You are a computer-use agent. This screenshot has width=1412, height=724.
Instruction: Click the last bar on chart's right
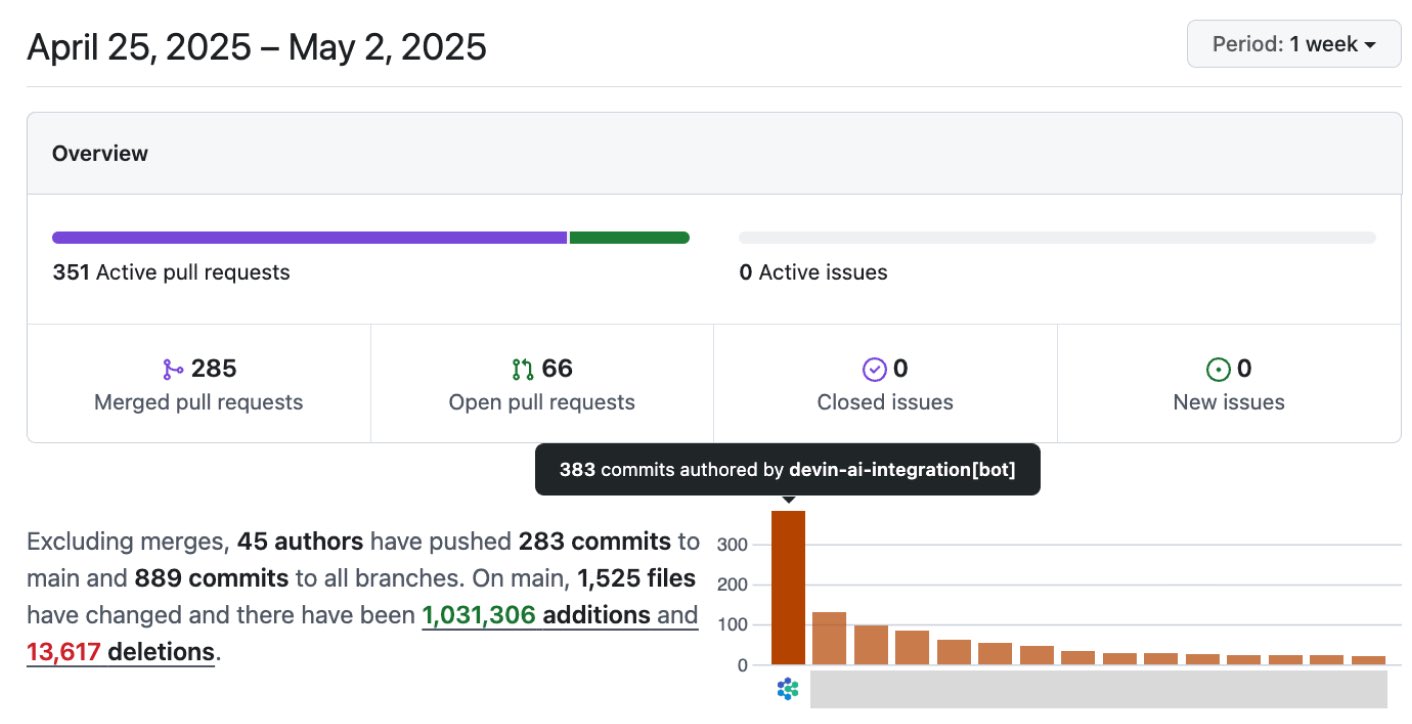(1368, 660)
